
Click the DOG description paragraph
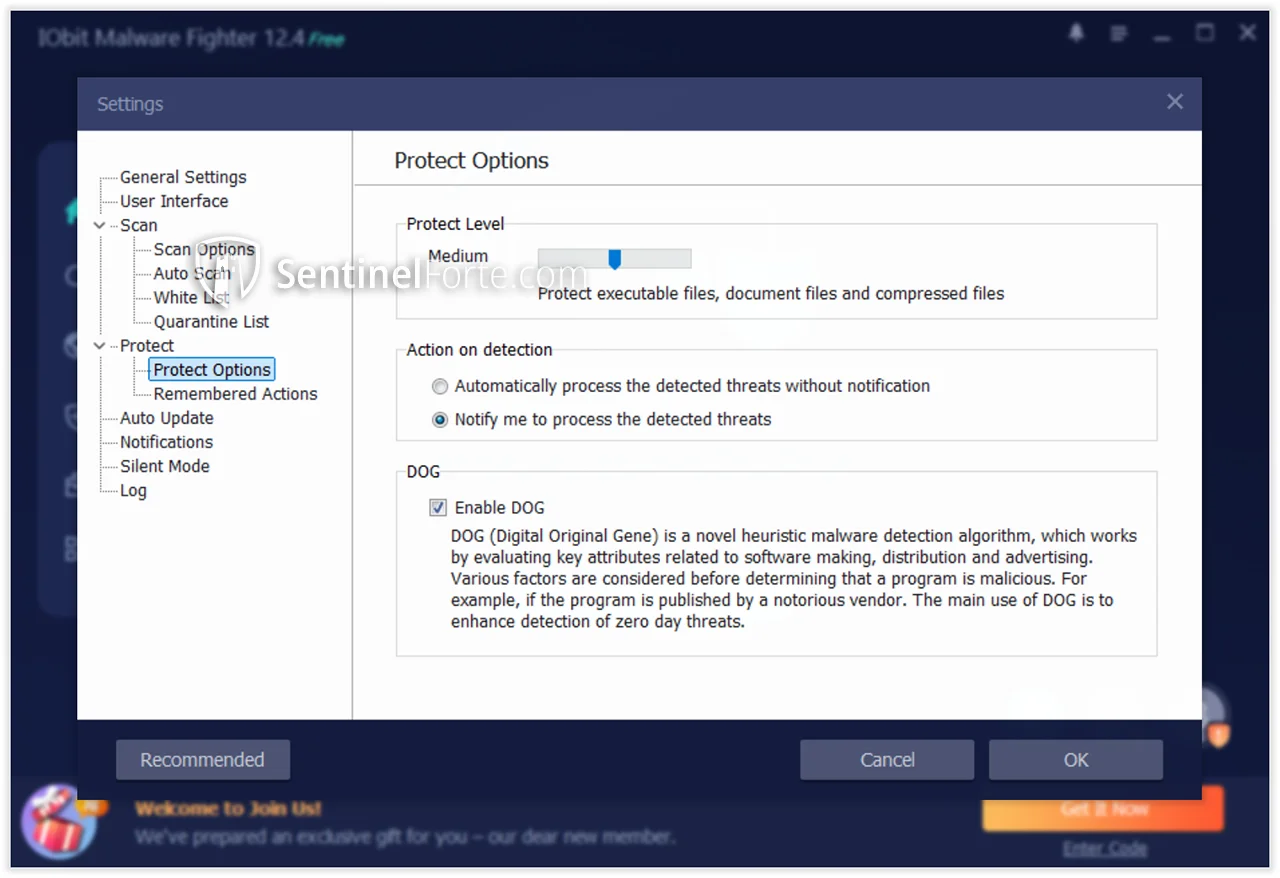coord(794,578)
